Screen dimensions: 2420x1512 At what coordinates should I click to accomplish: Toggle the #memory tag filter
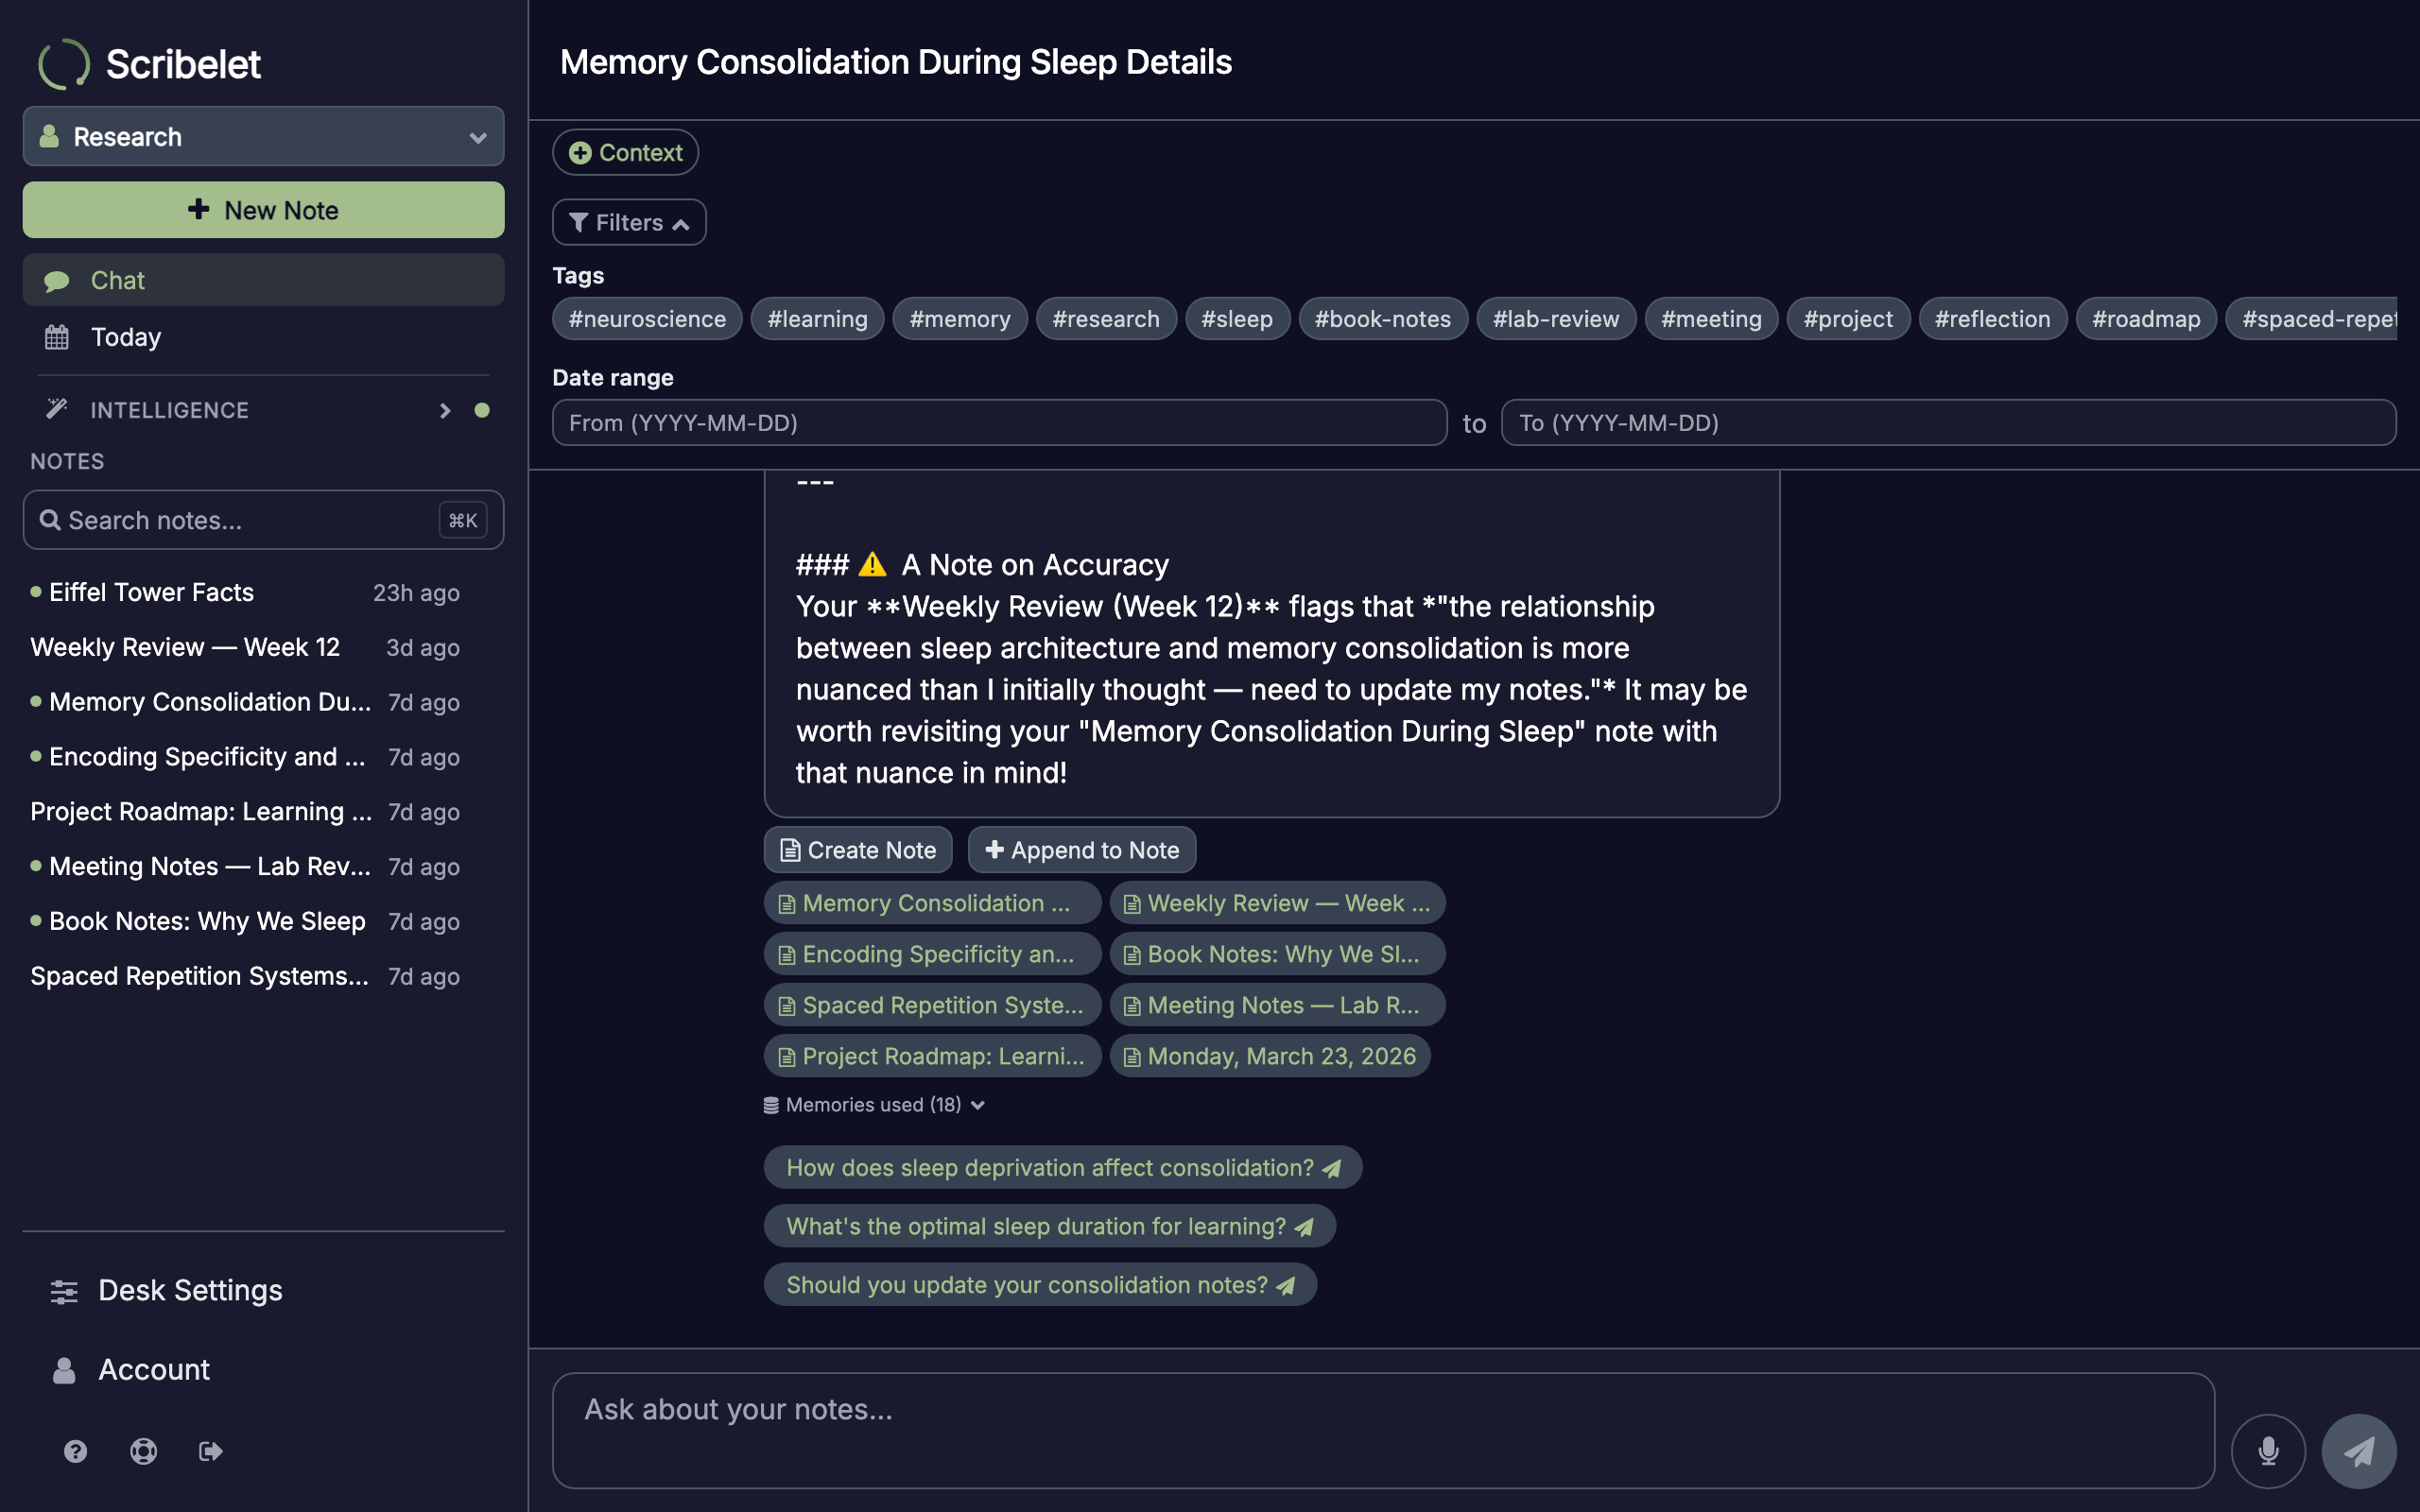pyautogui.click(x=960, y=319)
